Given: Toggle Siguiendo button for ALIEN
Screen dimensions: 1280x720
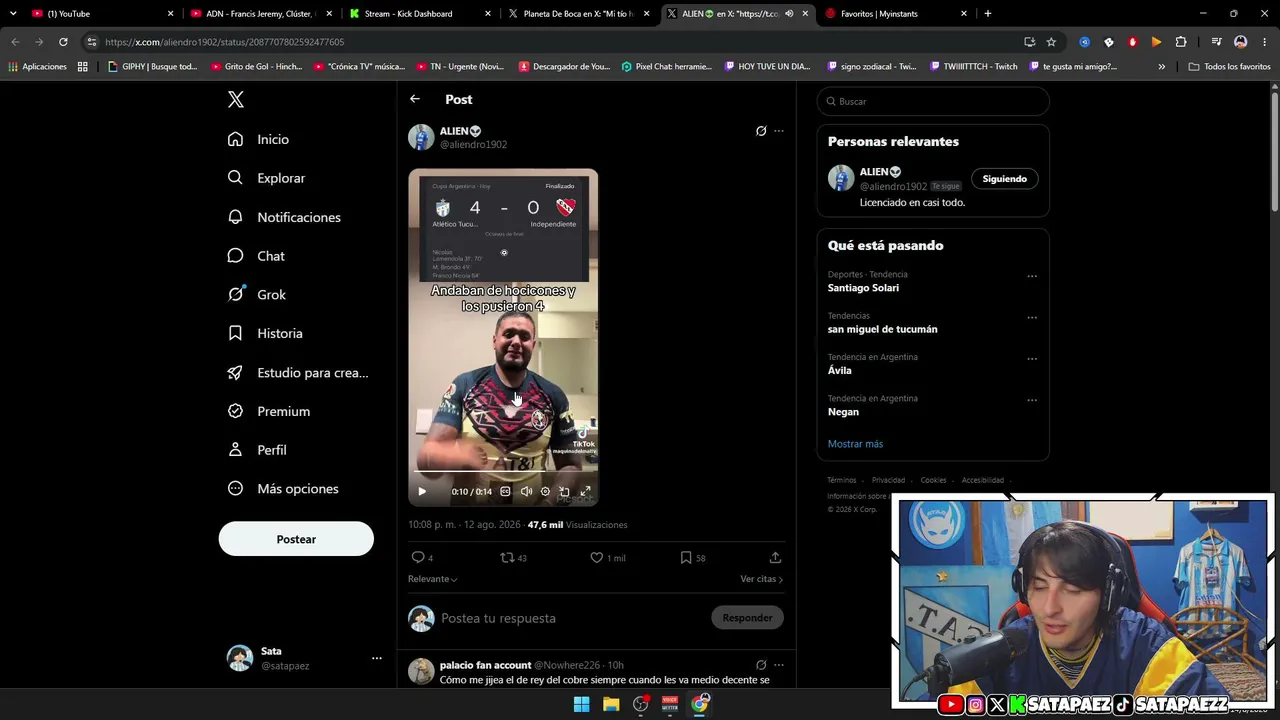Looking at the screenshot, I should pos(1004,179).
